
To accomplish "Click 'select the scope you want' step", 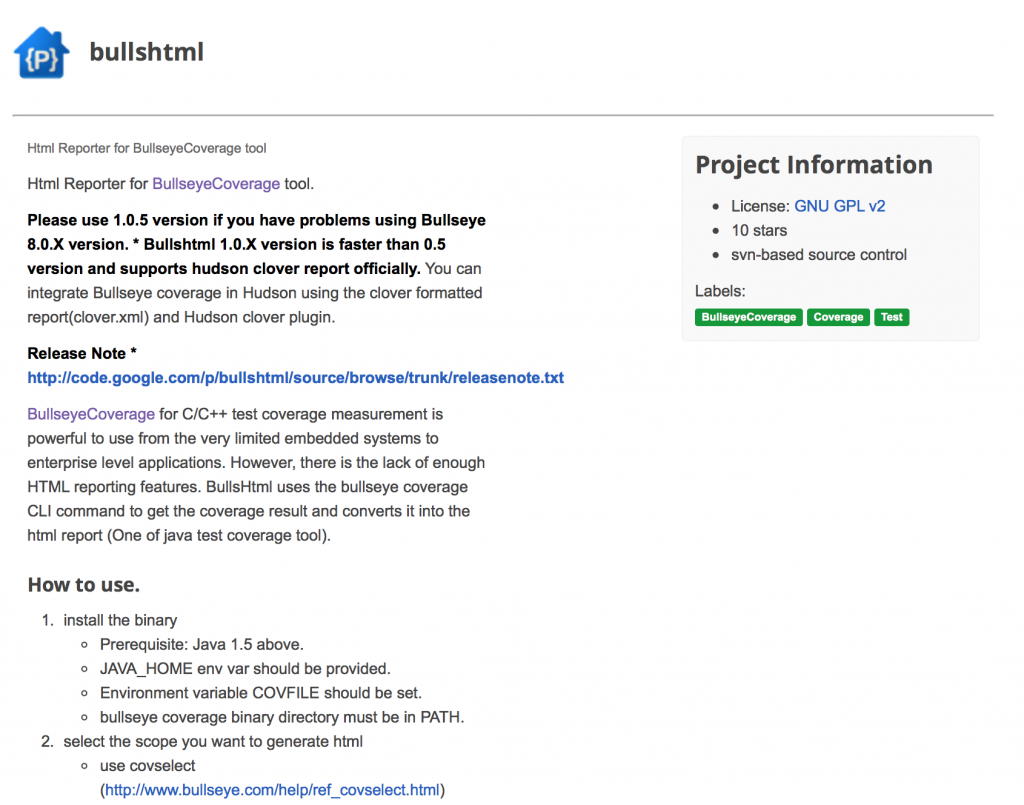I will point(213,742).
